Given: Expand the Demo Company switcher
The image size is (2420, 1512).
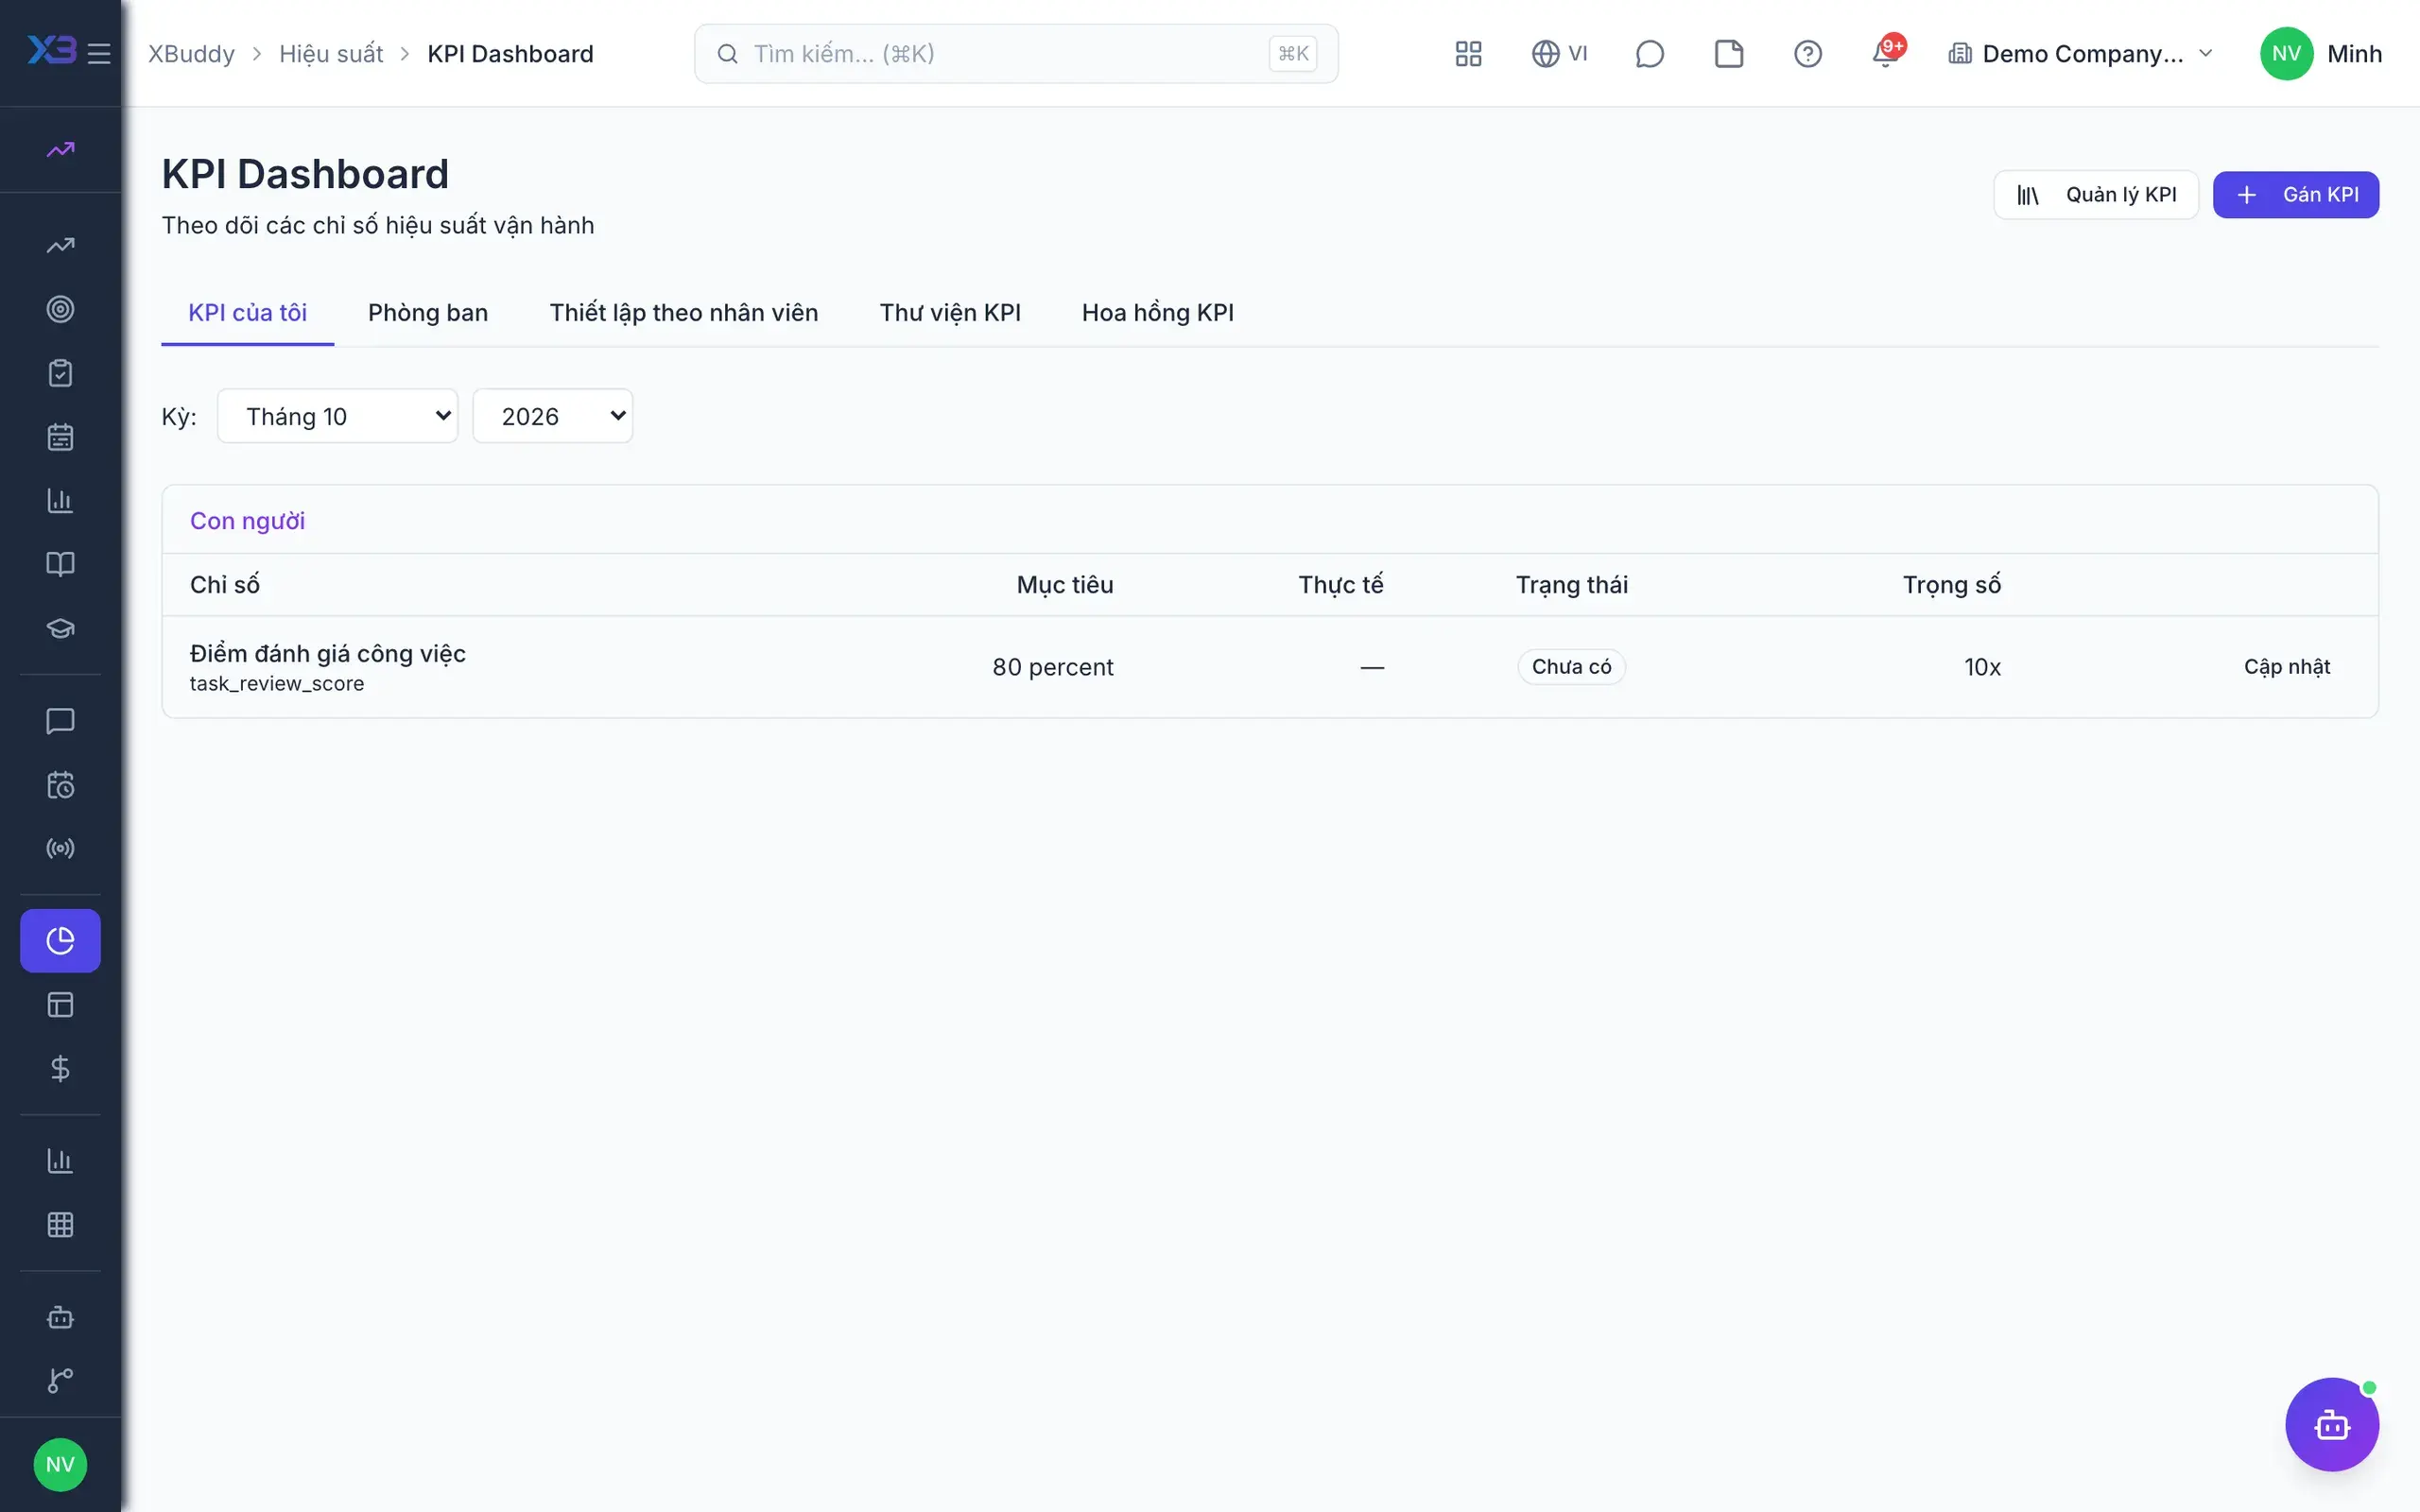Looking at the screenshot, I should (x=2080, y=54).
